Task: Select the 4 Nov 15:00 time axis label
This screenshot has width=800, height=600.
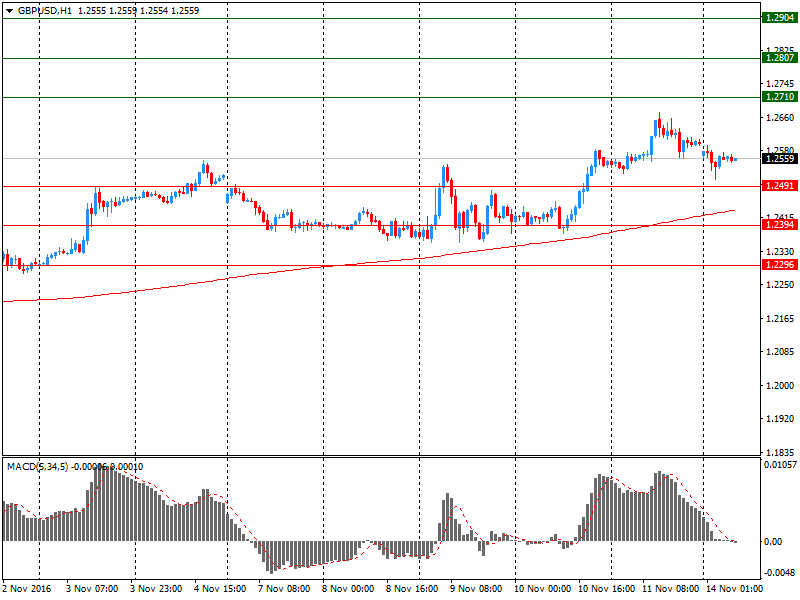Action: pos(220,589)
